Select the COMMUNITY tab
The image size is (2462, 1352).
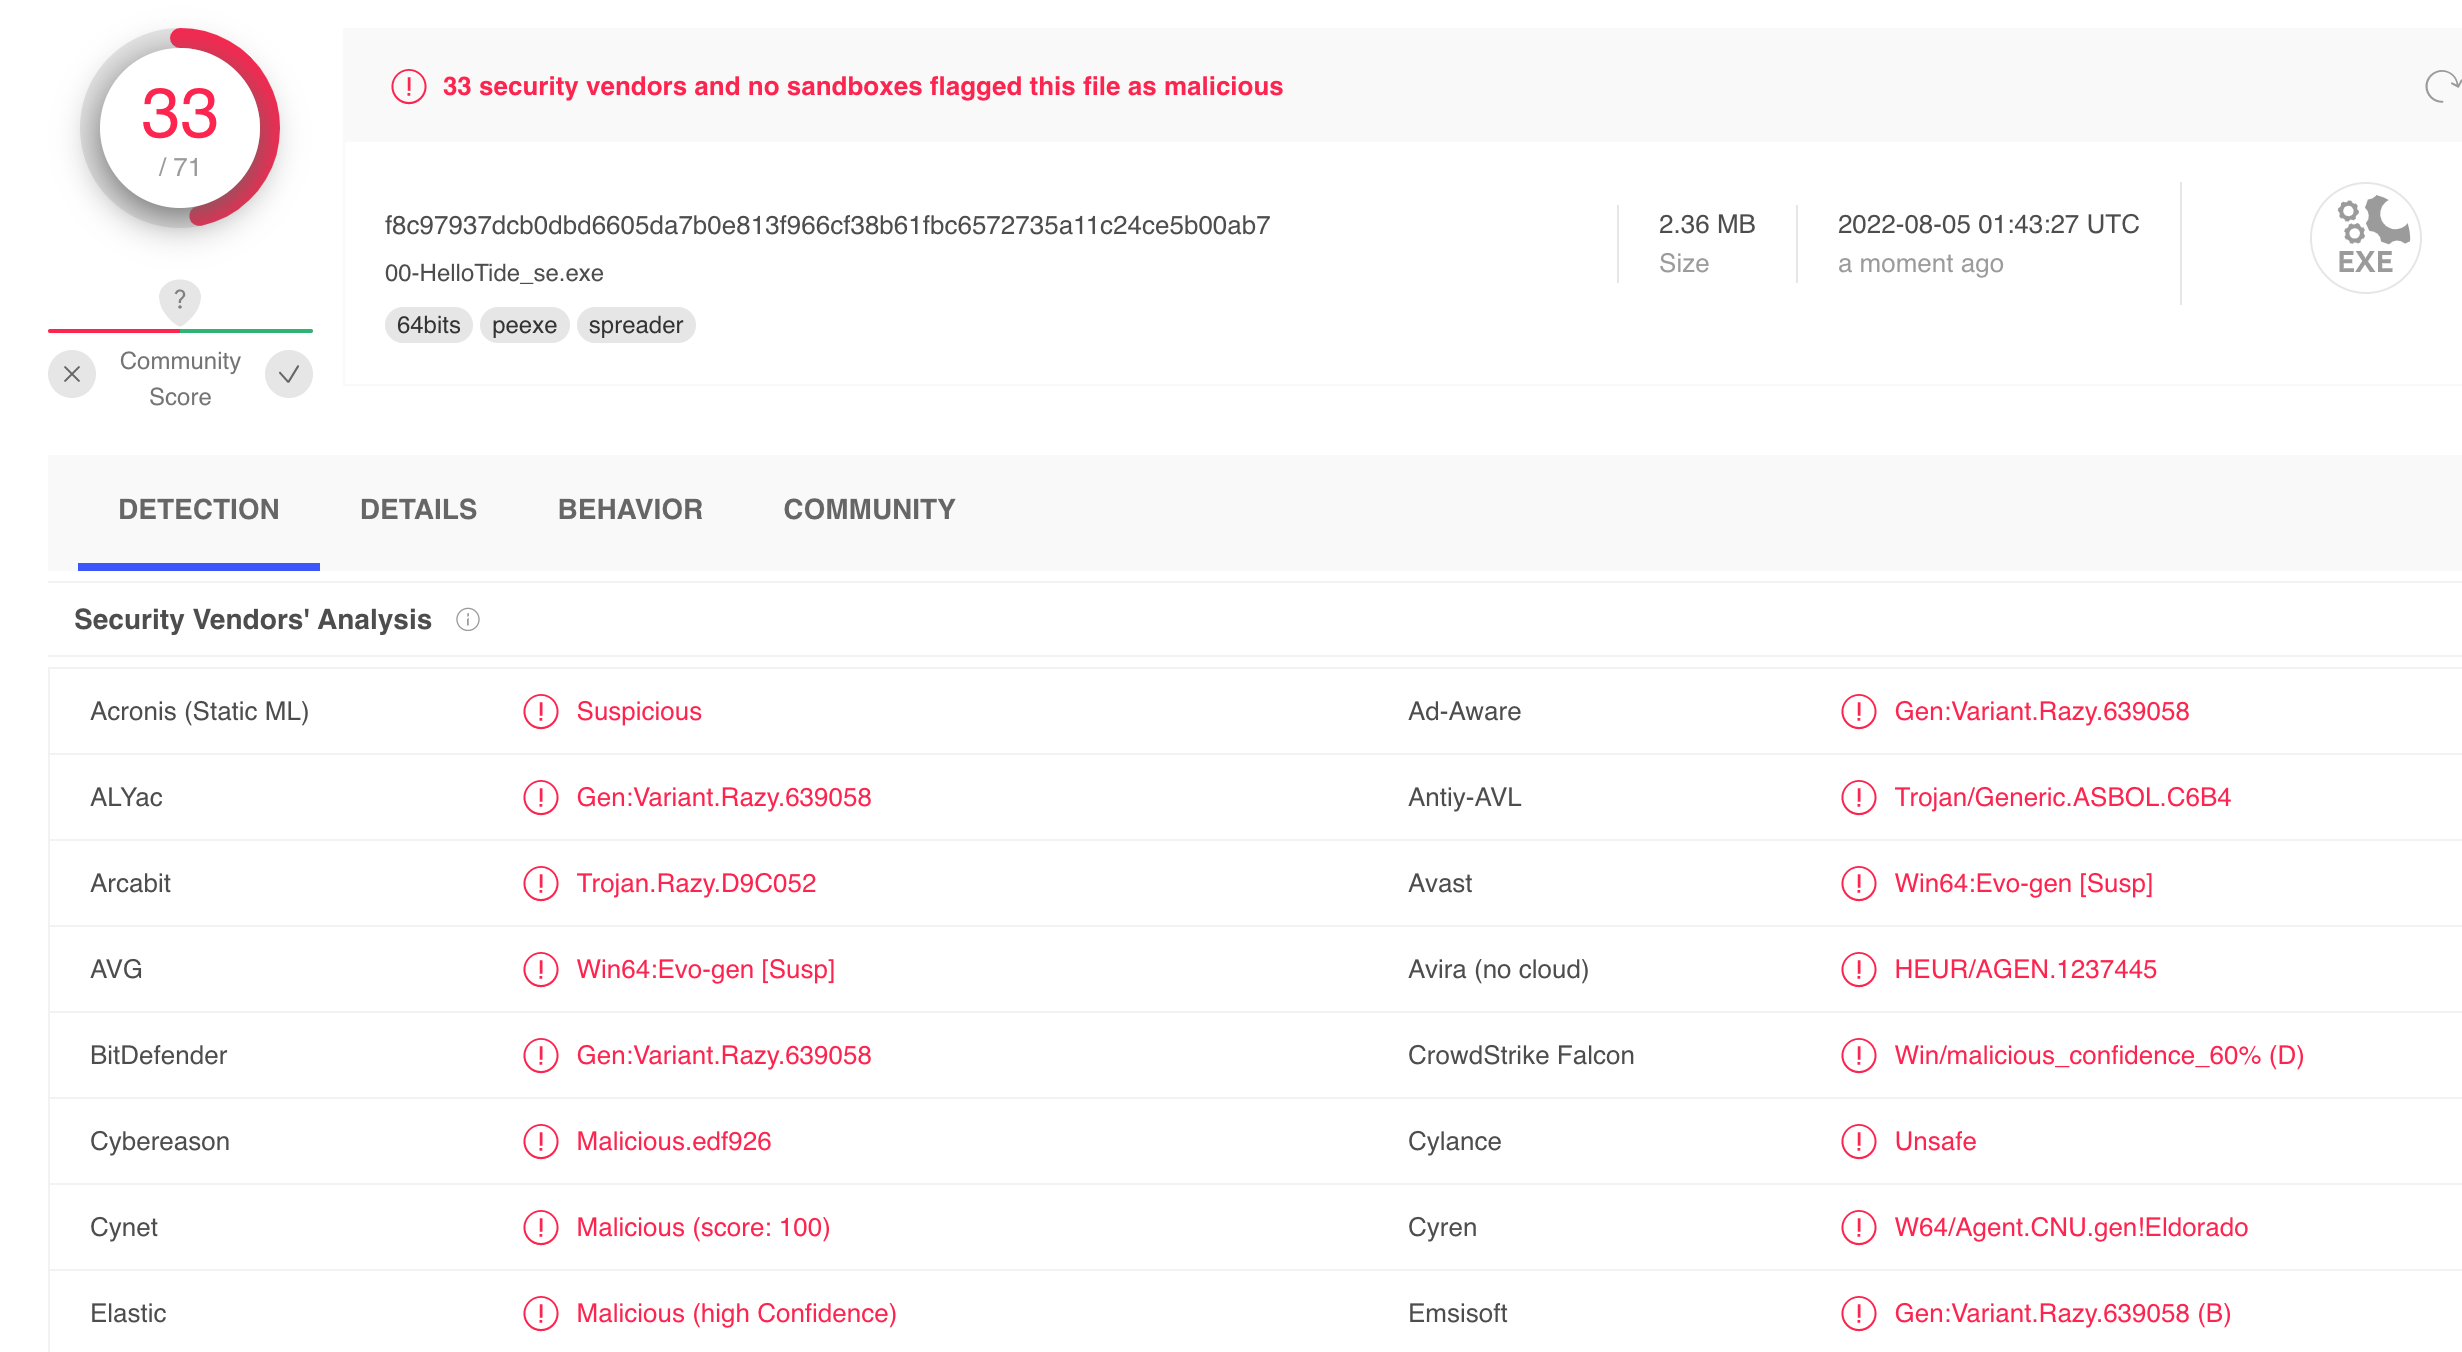pyautogui.click(x=869, y=510)
